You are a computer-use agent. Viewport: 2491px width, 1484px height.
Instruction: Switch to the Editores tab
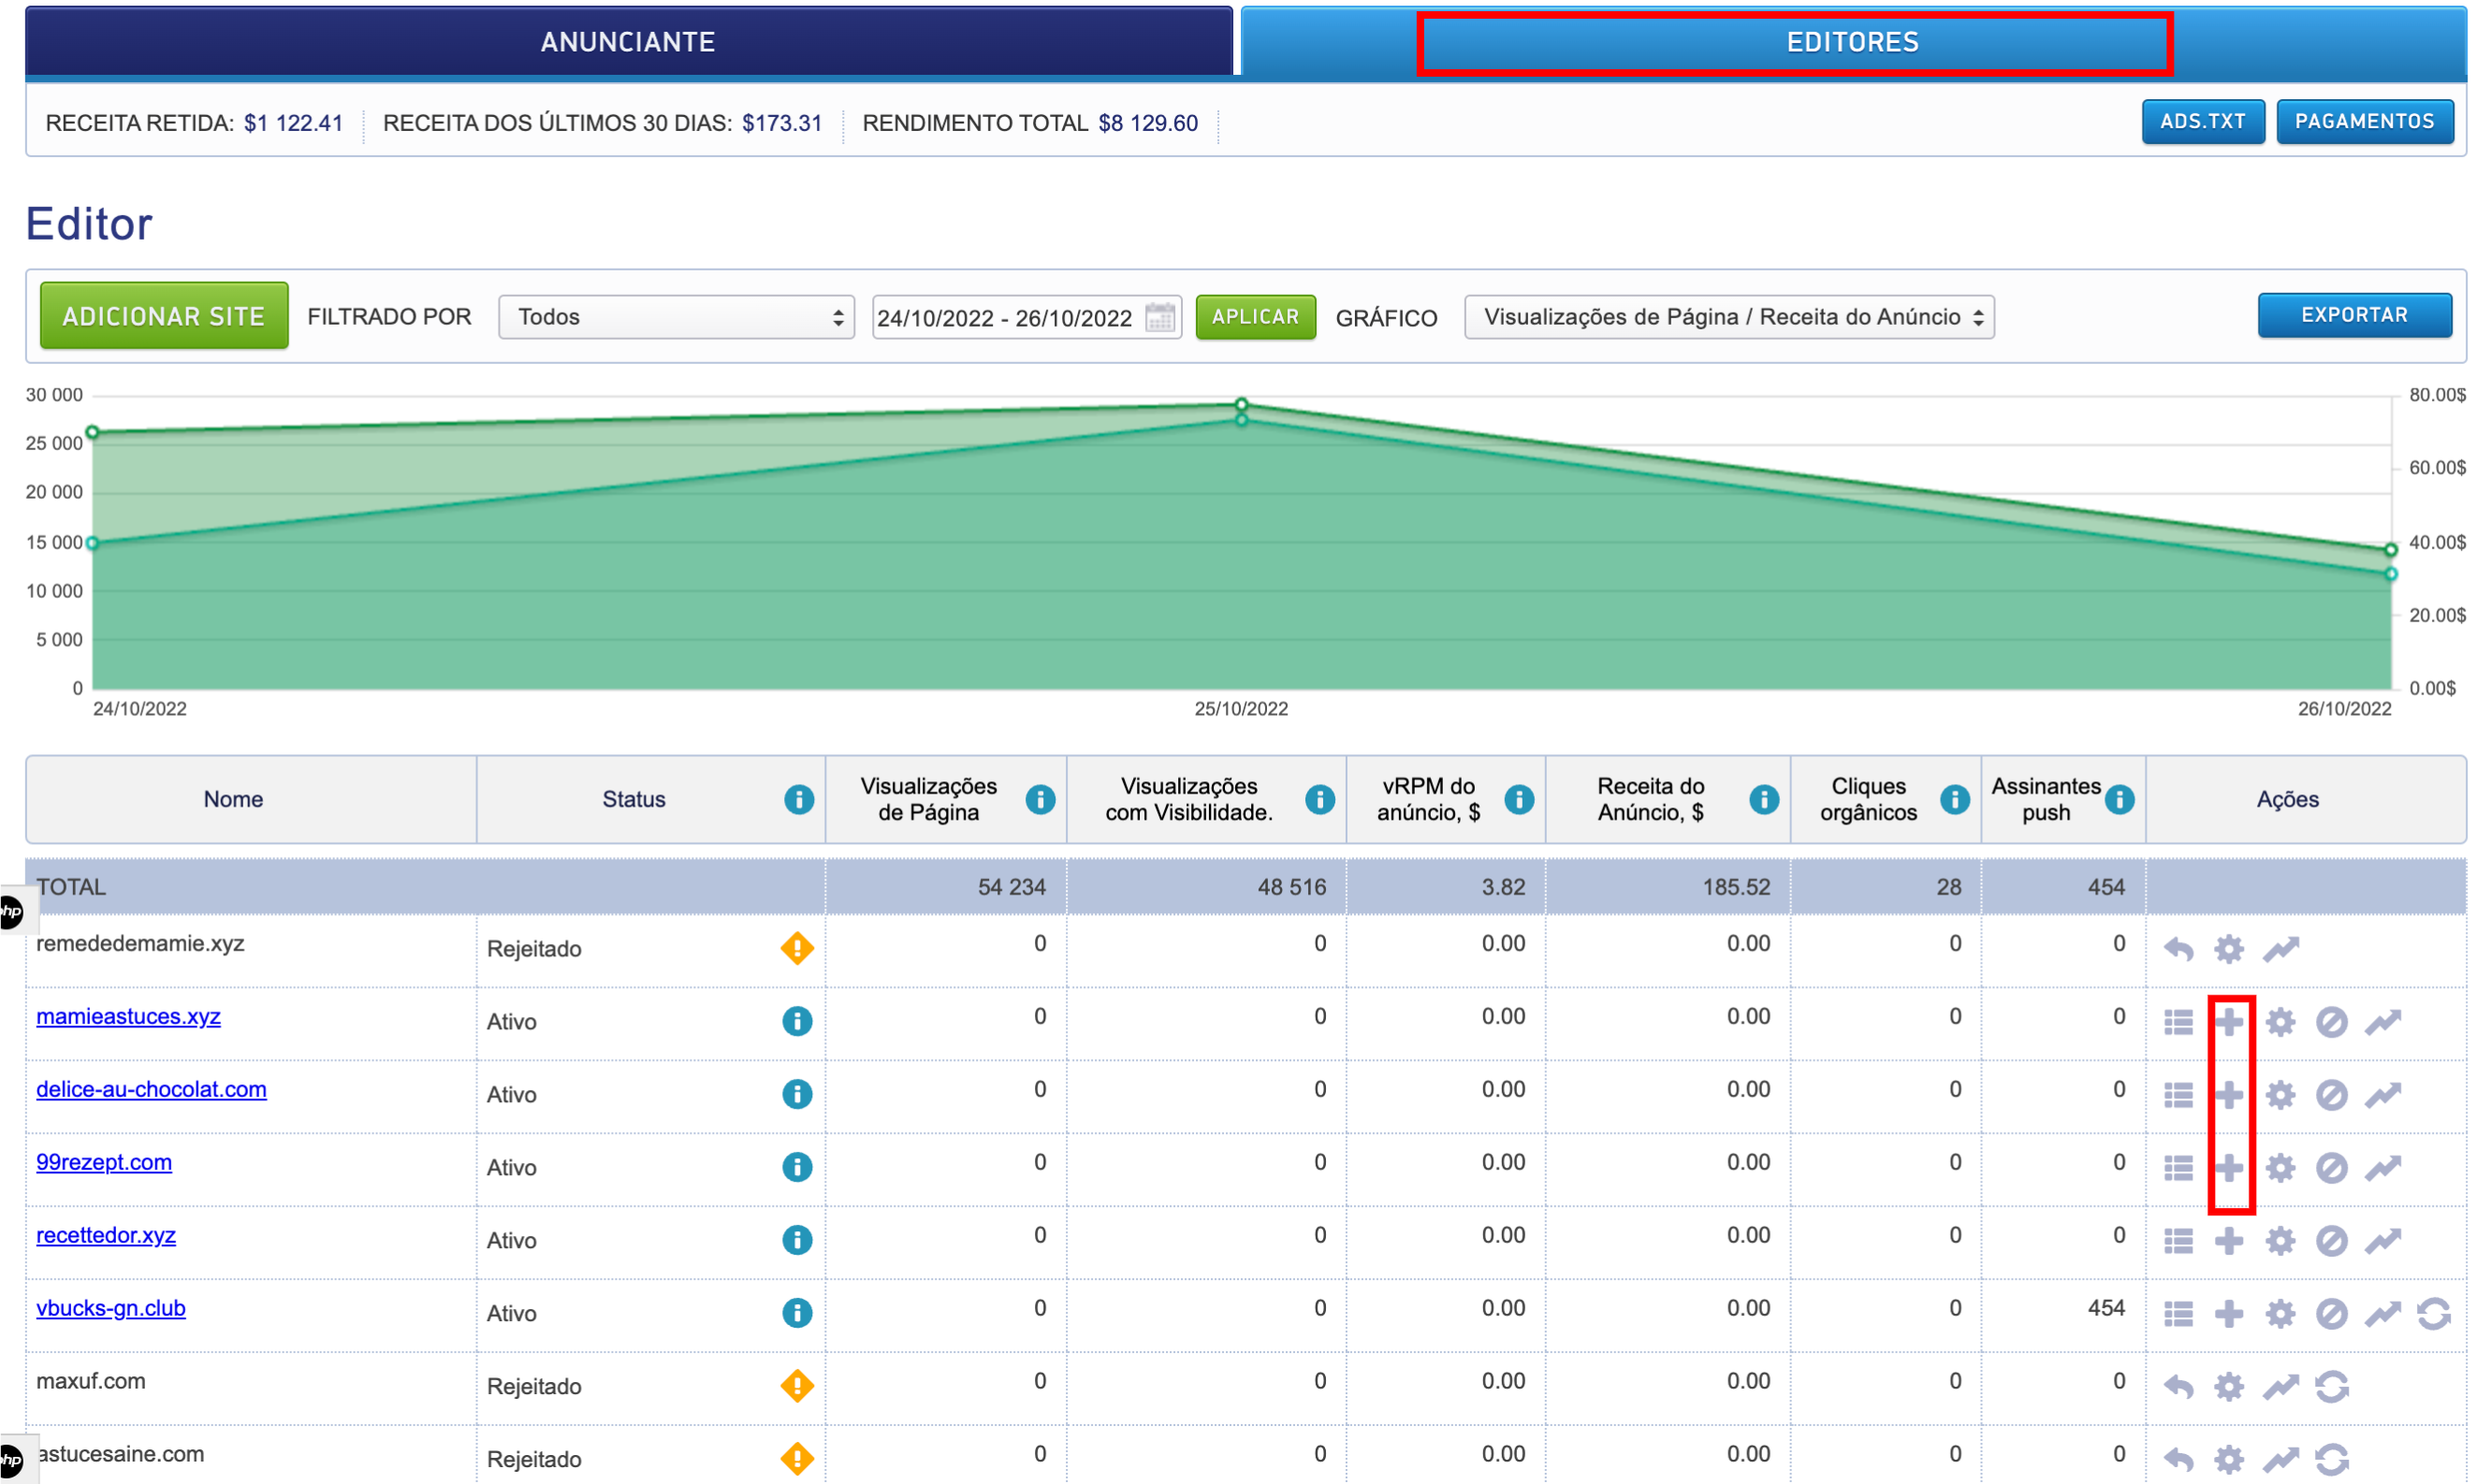click(x=1852, y=42)
